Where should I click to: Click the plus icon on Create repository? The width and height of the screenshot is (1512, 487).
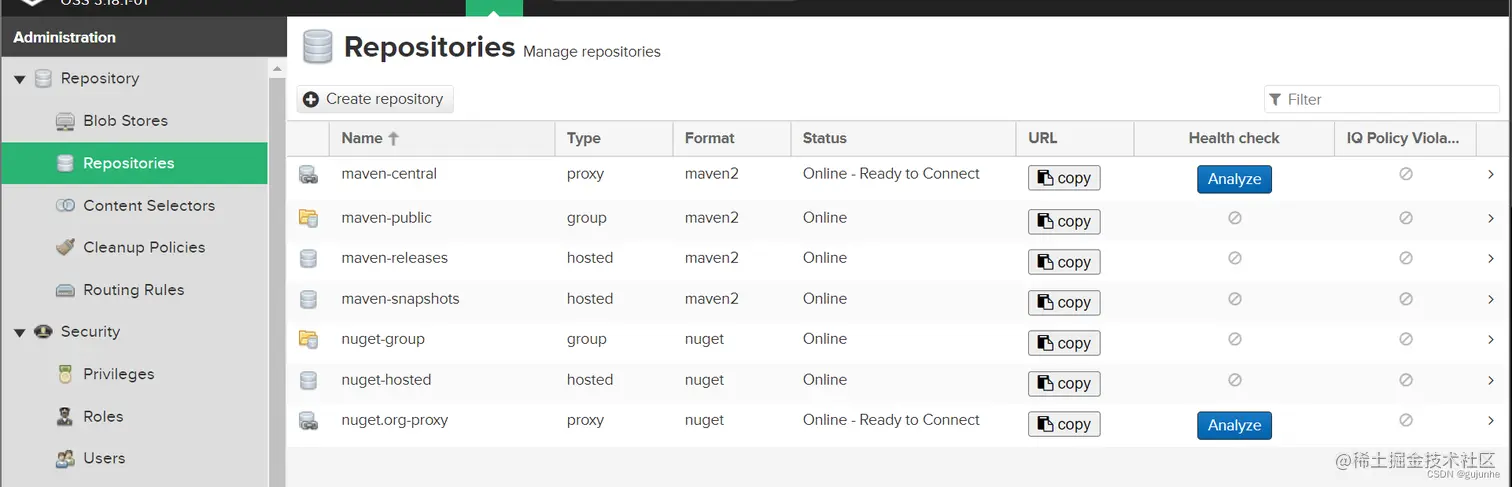point(311,99)
